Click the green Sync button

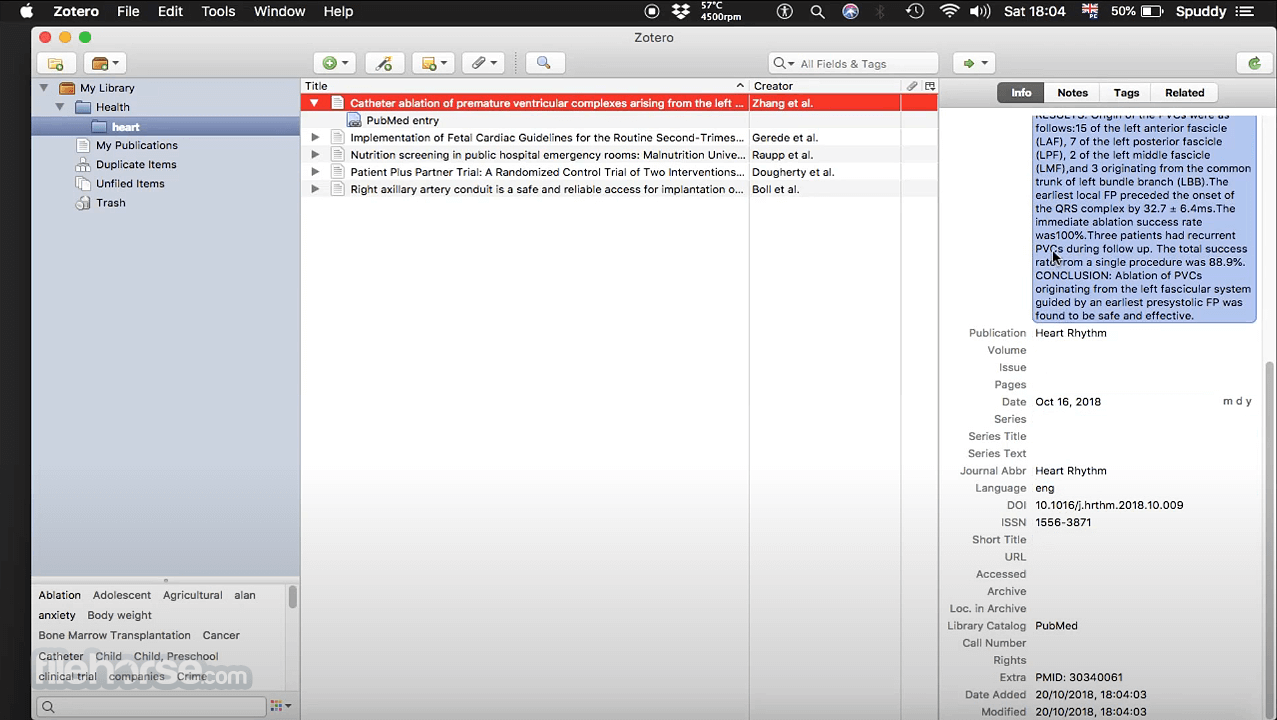point(1254,63)
